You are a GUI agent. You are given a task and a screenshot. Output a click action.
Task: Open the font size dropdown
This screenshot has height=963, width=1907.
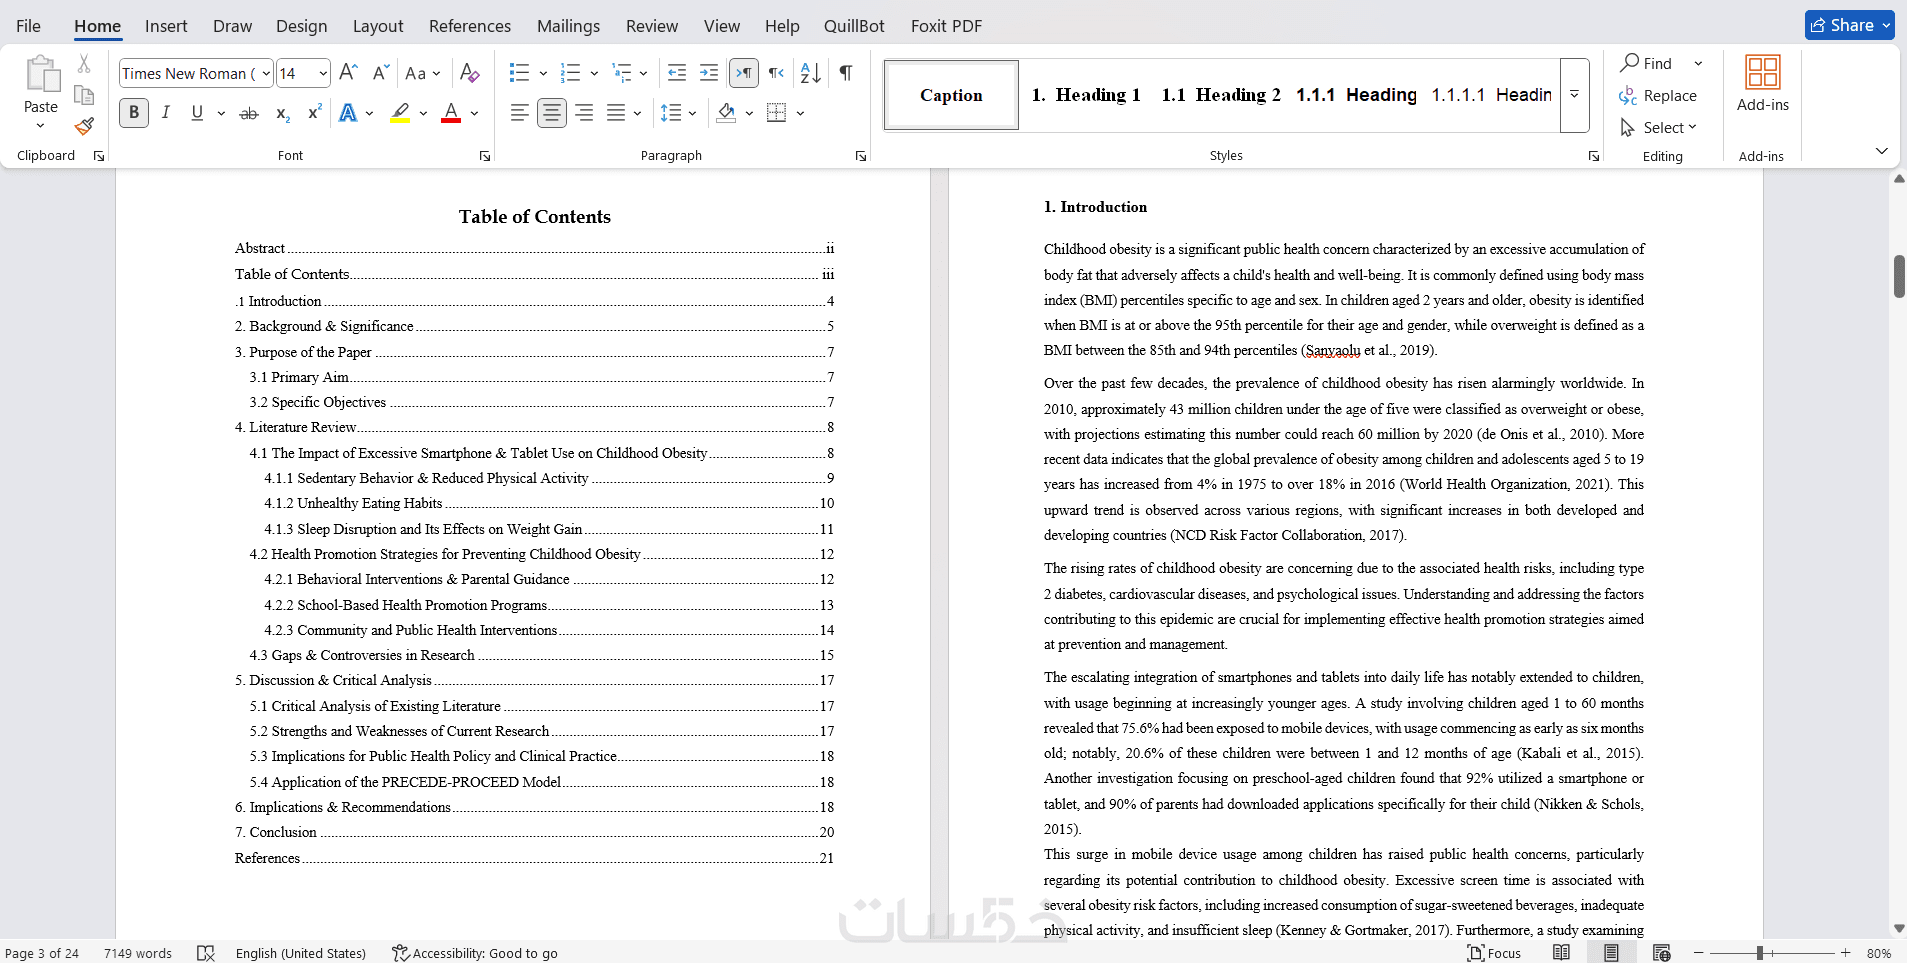323,73
